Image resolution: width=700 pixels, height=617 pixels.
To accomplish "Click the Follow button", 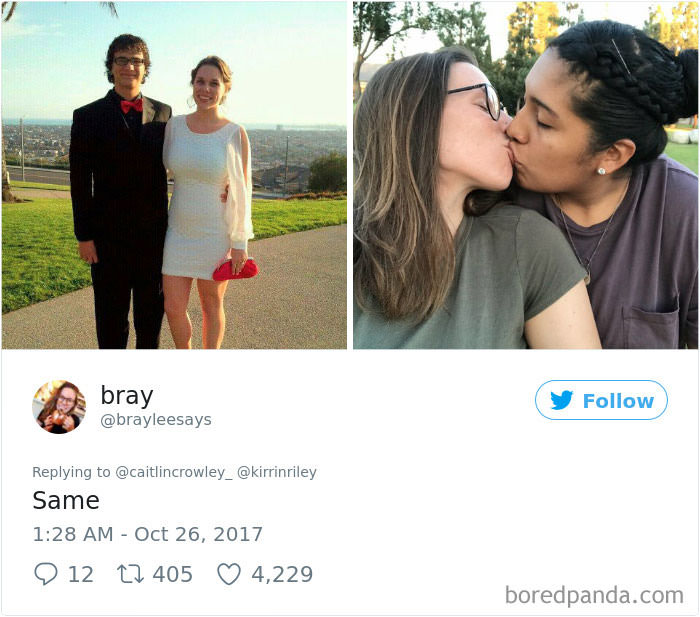I will [601, 400].
